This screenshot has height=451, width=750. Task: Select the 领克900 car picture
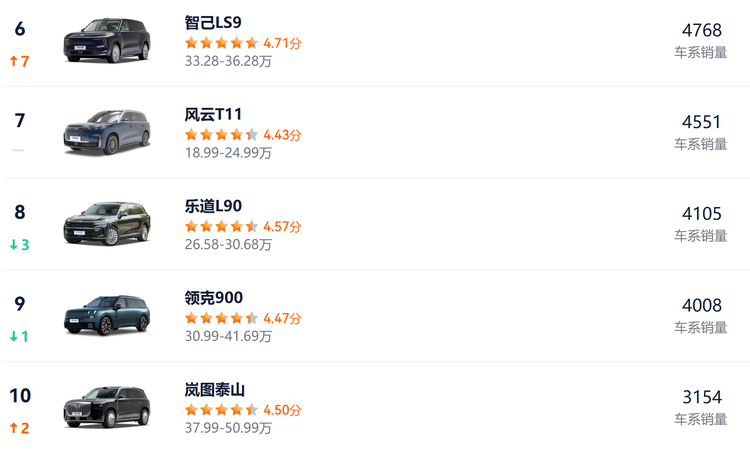click(107, 317)
